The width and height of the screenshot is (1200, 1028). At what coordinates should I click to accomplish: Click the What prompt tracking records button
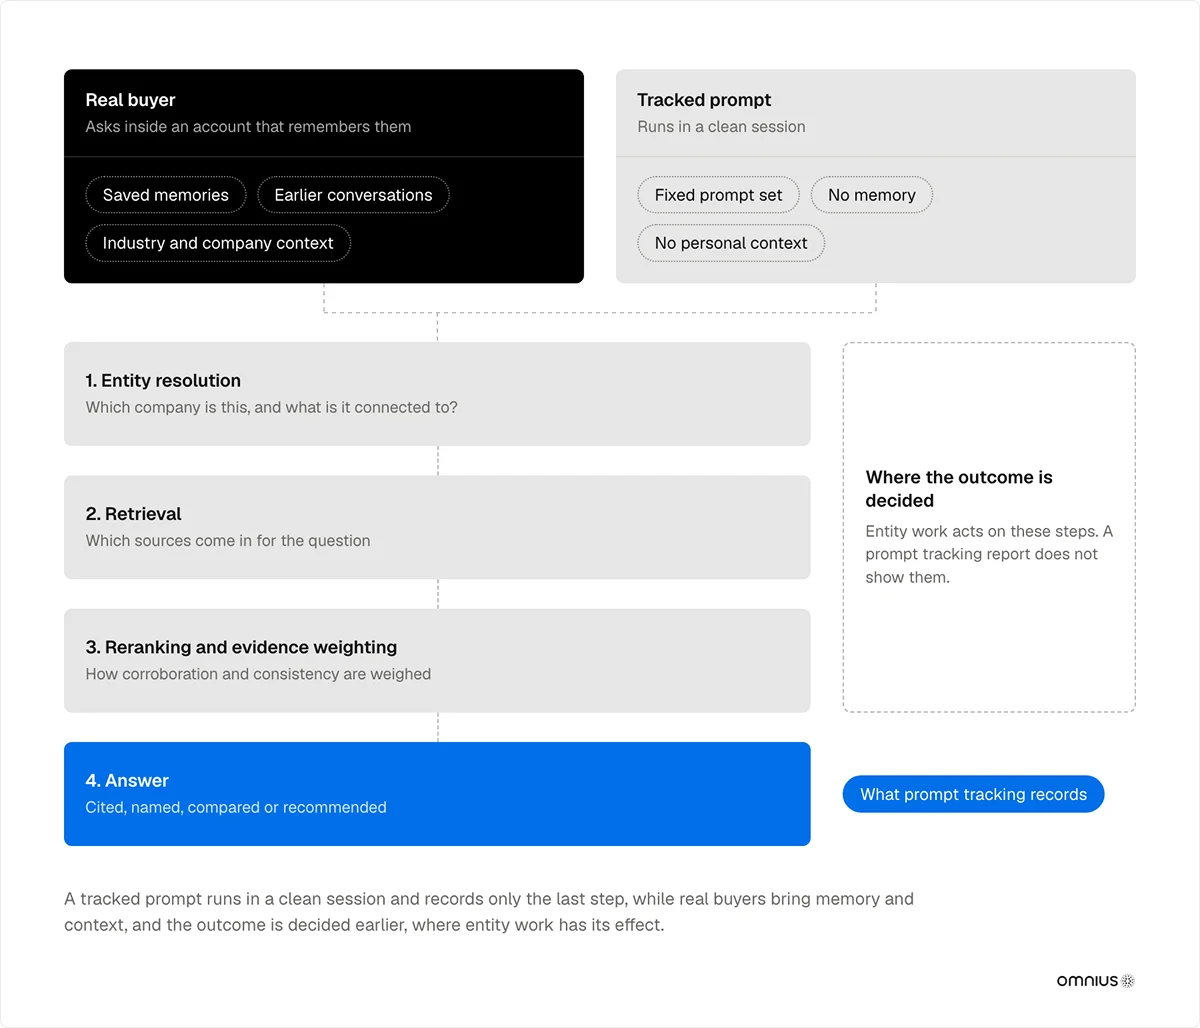click(973, 794)
